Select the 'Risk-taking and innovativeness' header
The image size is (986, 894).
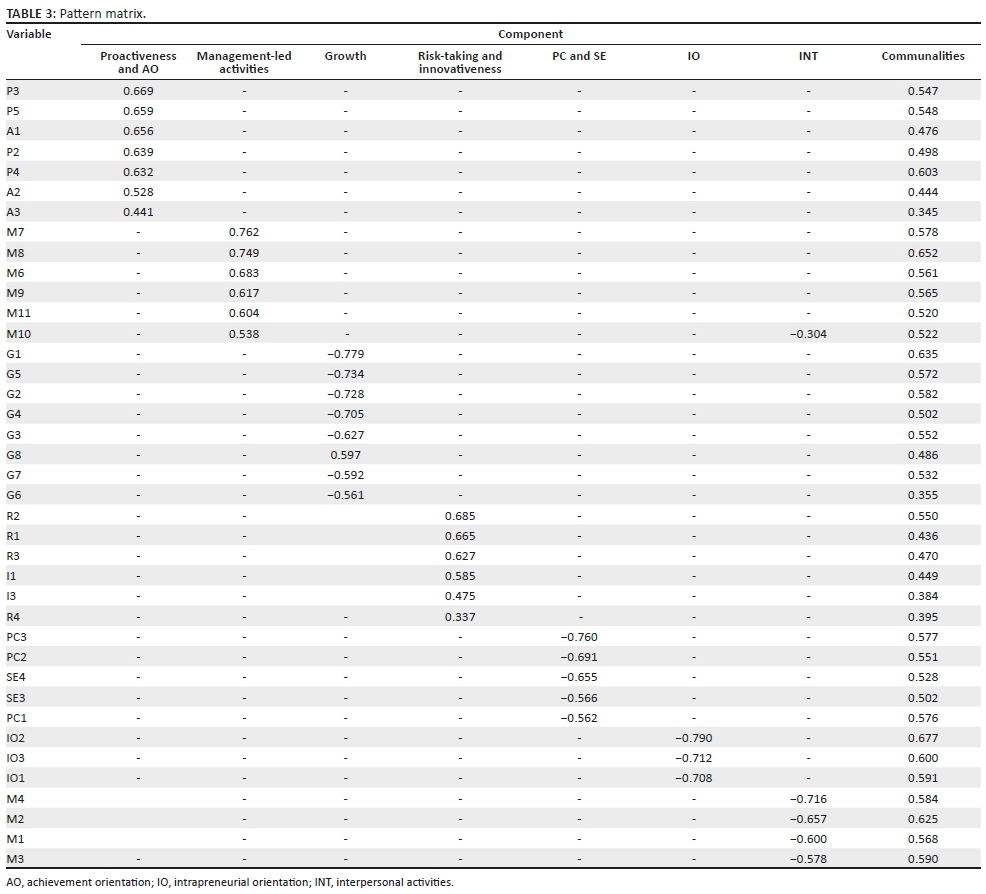[x=459, y=63]
